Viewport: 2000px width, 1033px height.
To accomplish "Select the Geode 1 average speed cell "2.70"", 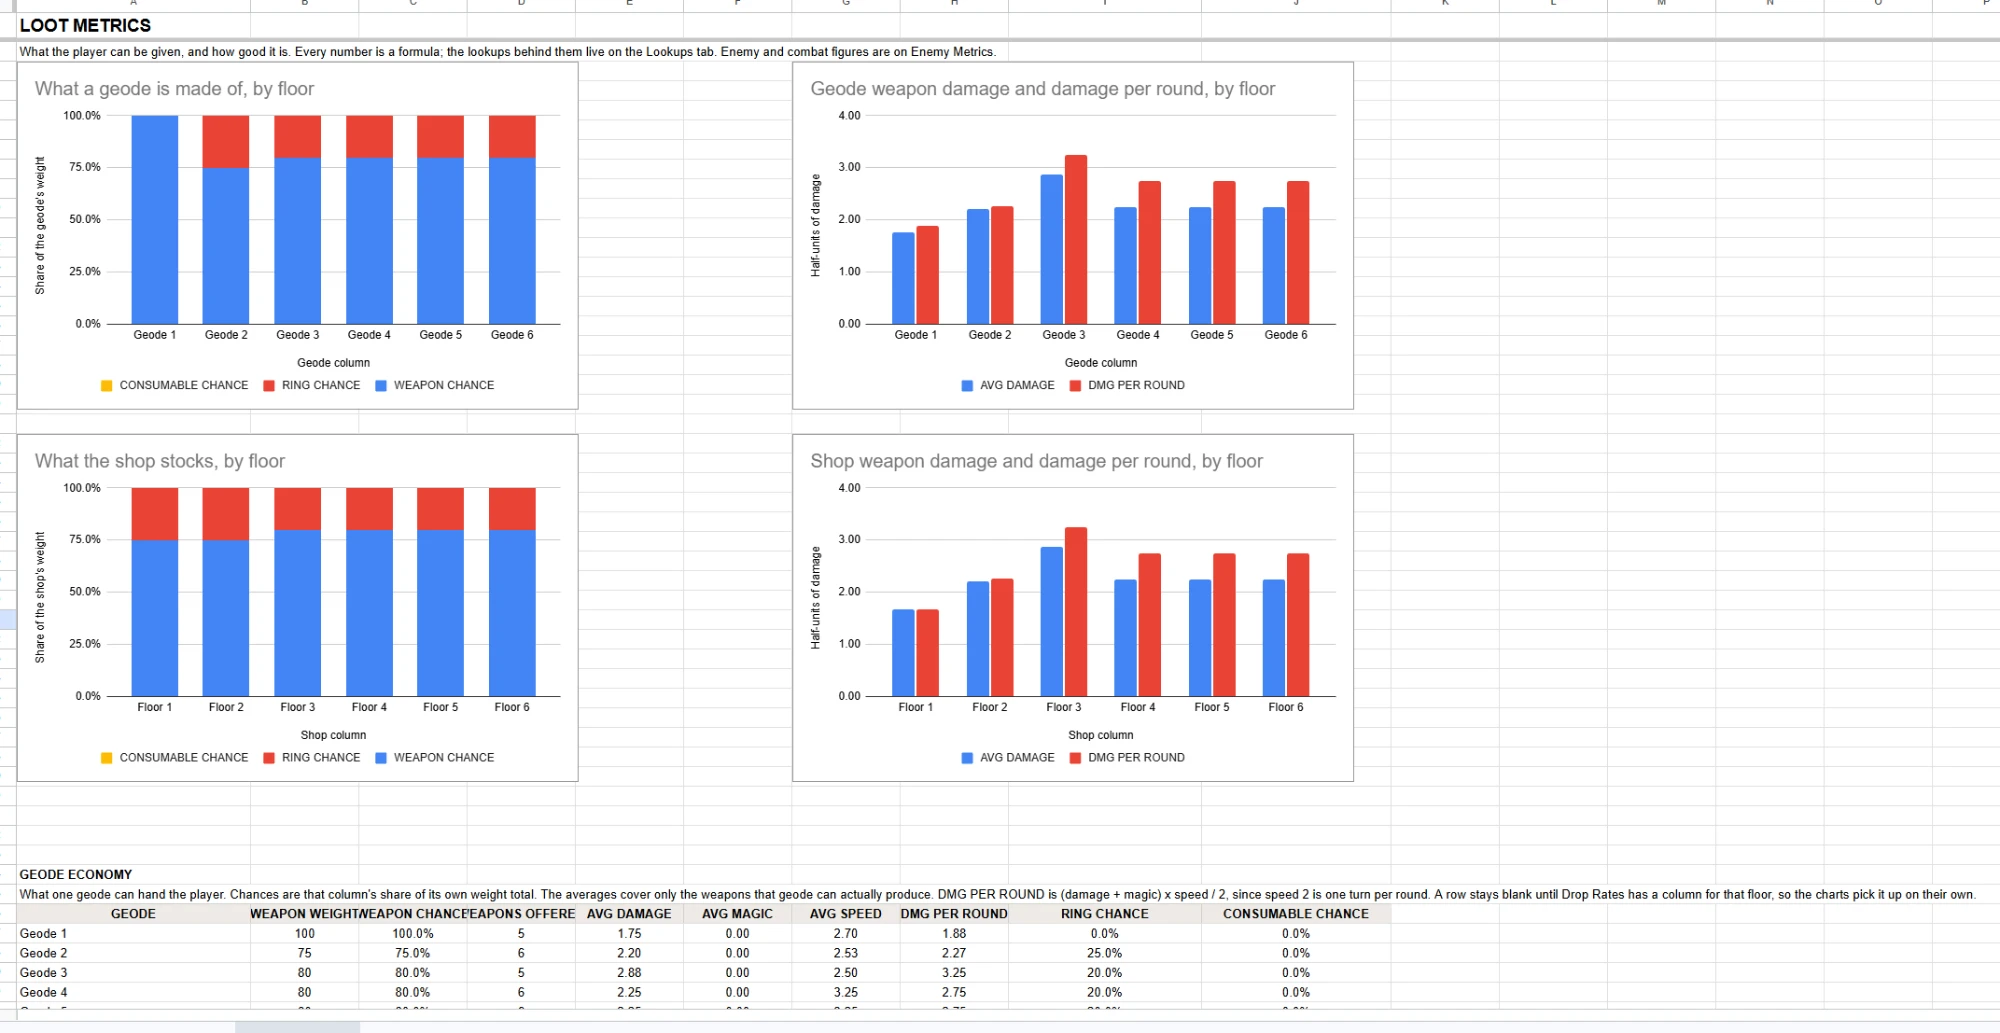I will tap(846, 934).
